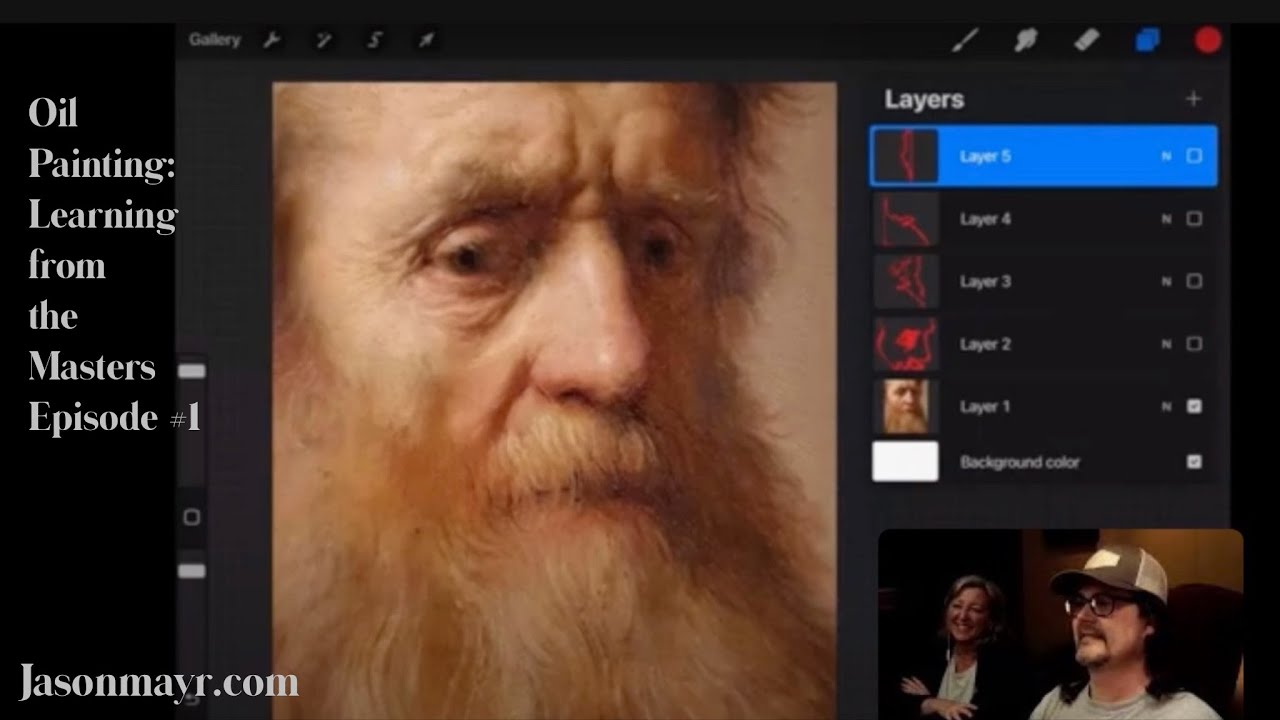Show Layer 5 via visibility checkbox

point(1194,156)
